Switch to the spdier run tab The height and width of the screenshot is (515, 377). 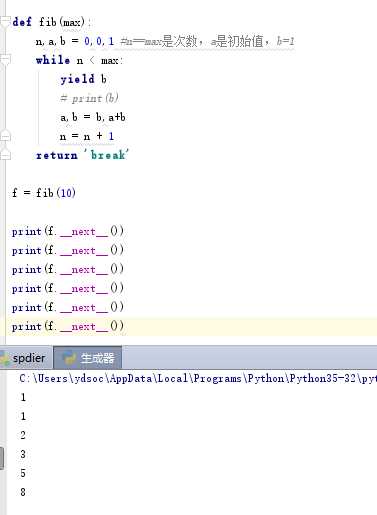(x=26, y=358)
